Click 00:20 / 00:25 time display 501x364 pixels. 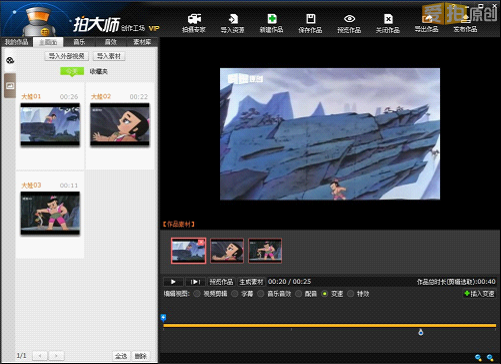click(289, 282)
